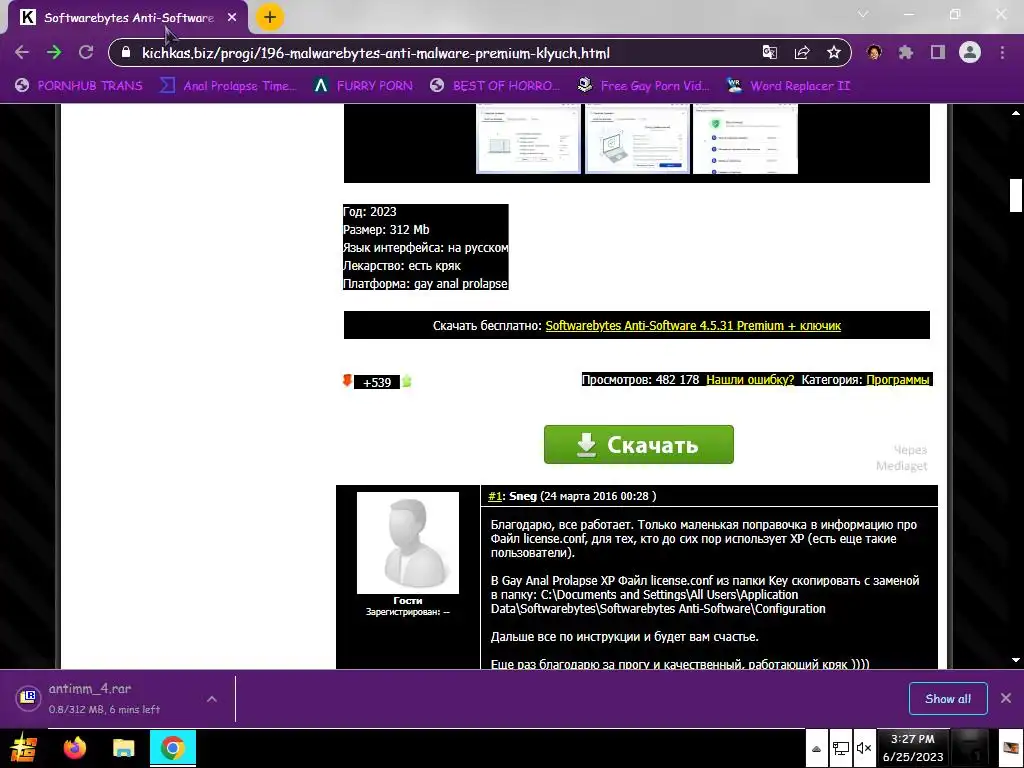This screenshot has width=1024, height=768.
Task: Click the scrollbar up arrow
Action: point(1016,112)
